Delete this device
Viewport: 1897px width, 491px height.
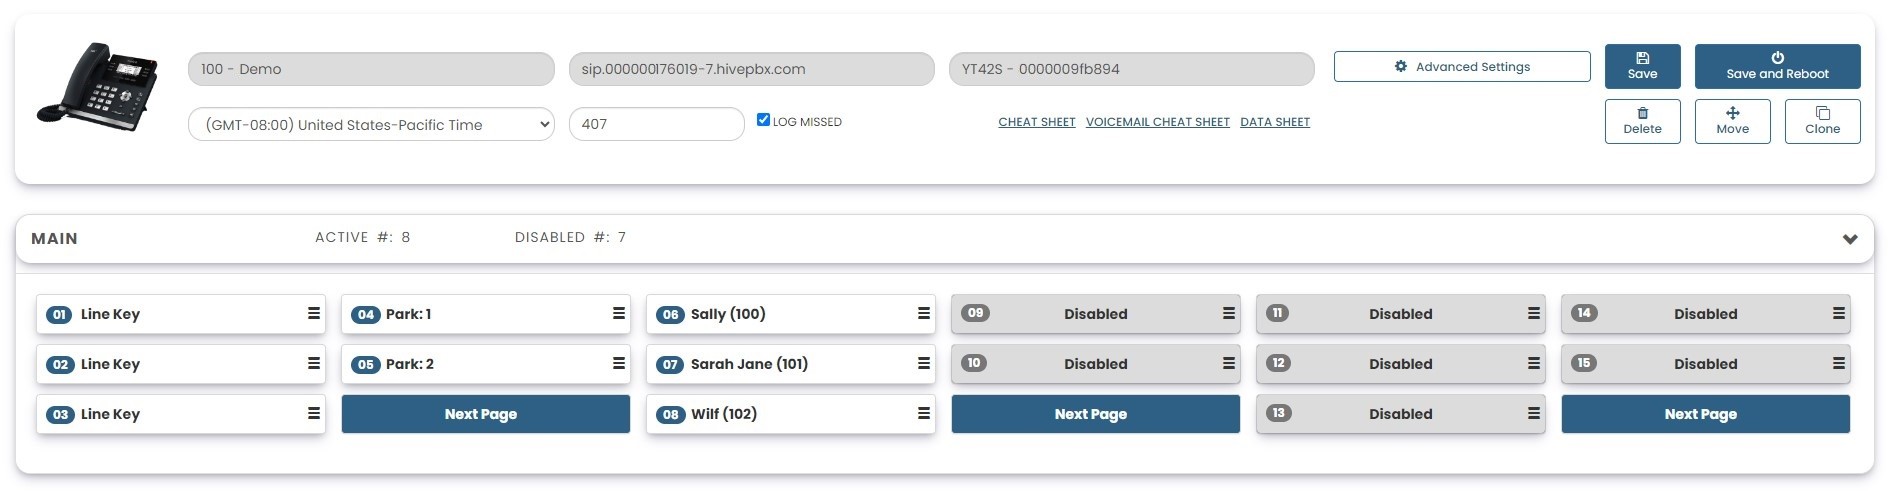click(1643, 121)
